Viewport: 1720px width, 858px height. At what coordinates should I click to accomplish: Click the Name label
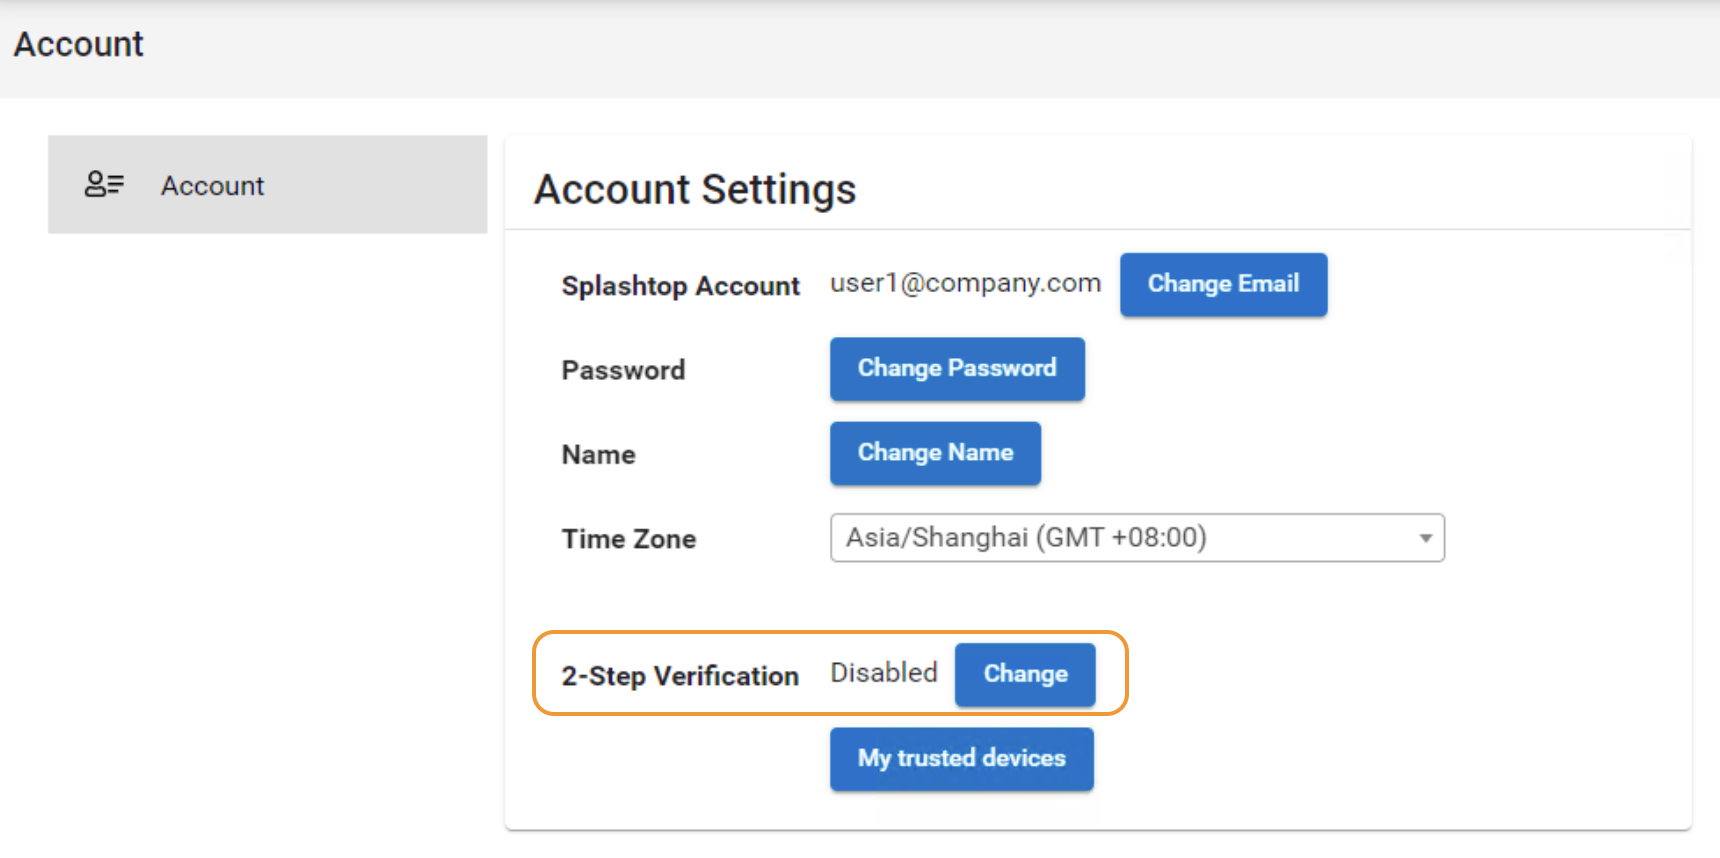(598, 455)
